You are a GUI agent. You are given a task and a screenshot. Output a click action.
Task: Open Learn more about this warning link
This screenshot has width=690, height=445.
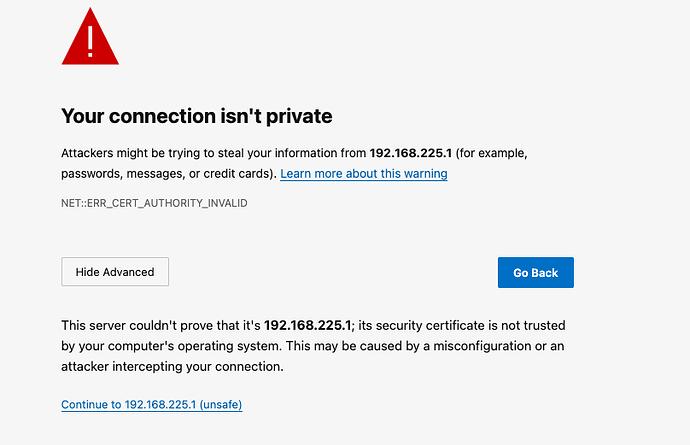coord(363,173)
